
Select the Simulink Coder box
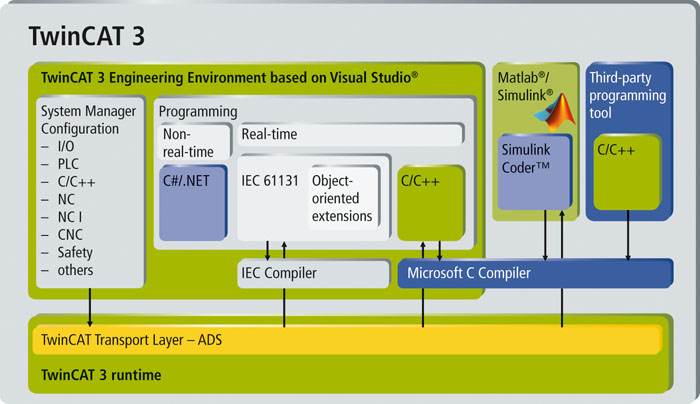tap(535, 172)
